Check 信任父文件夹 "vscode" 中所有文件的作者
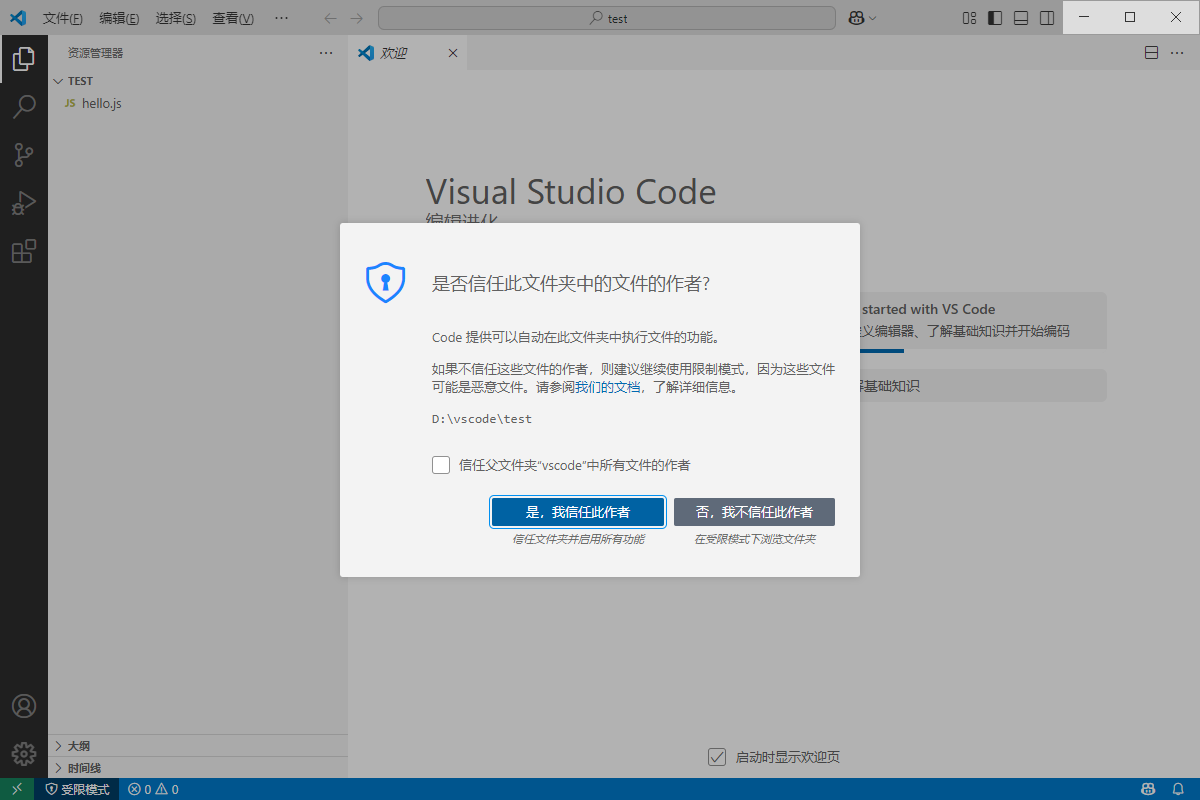 tap(441, 465)
